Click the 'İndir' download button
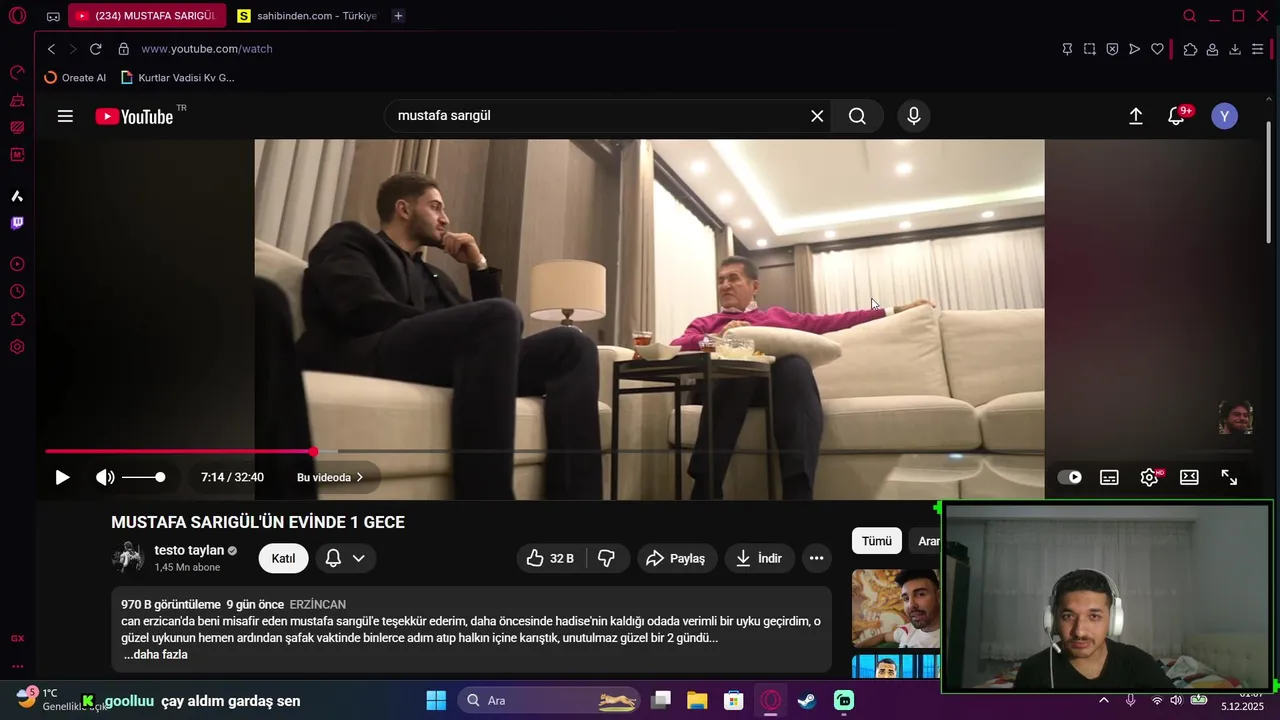 click(x=759, y=558)
